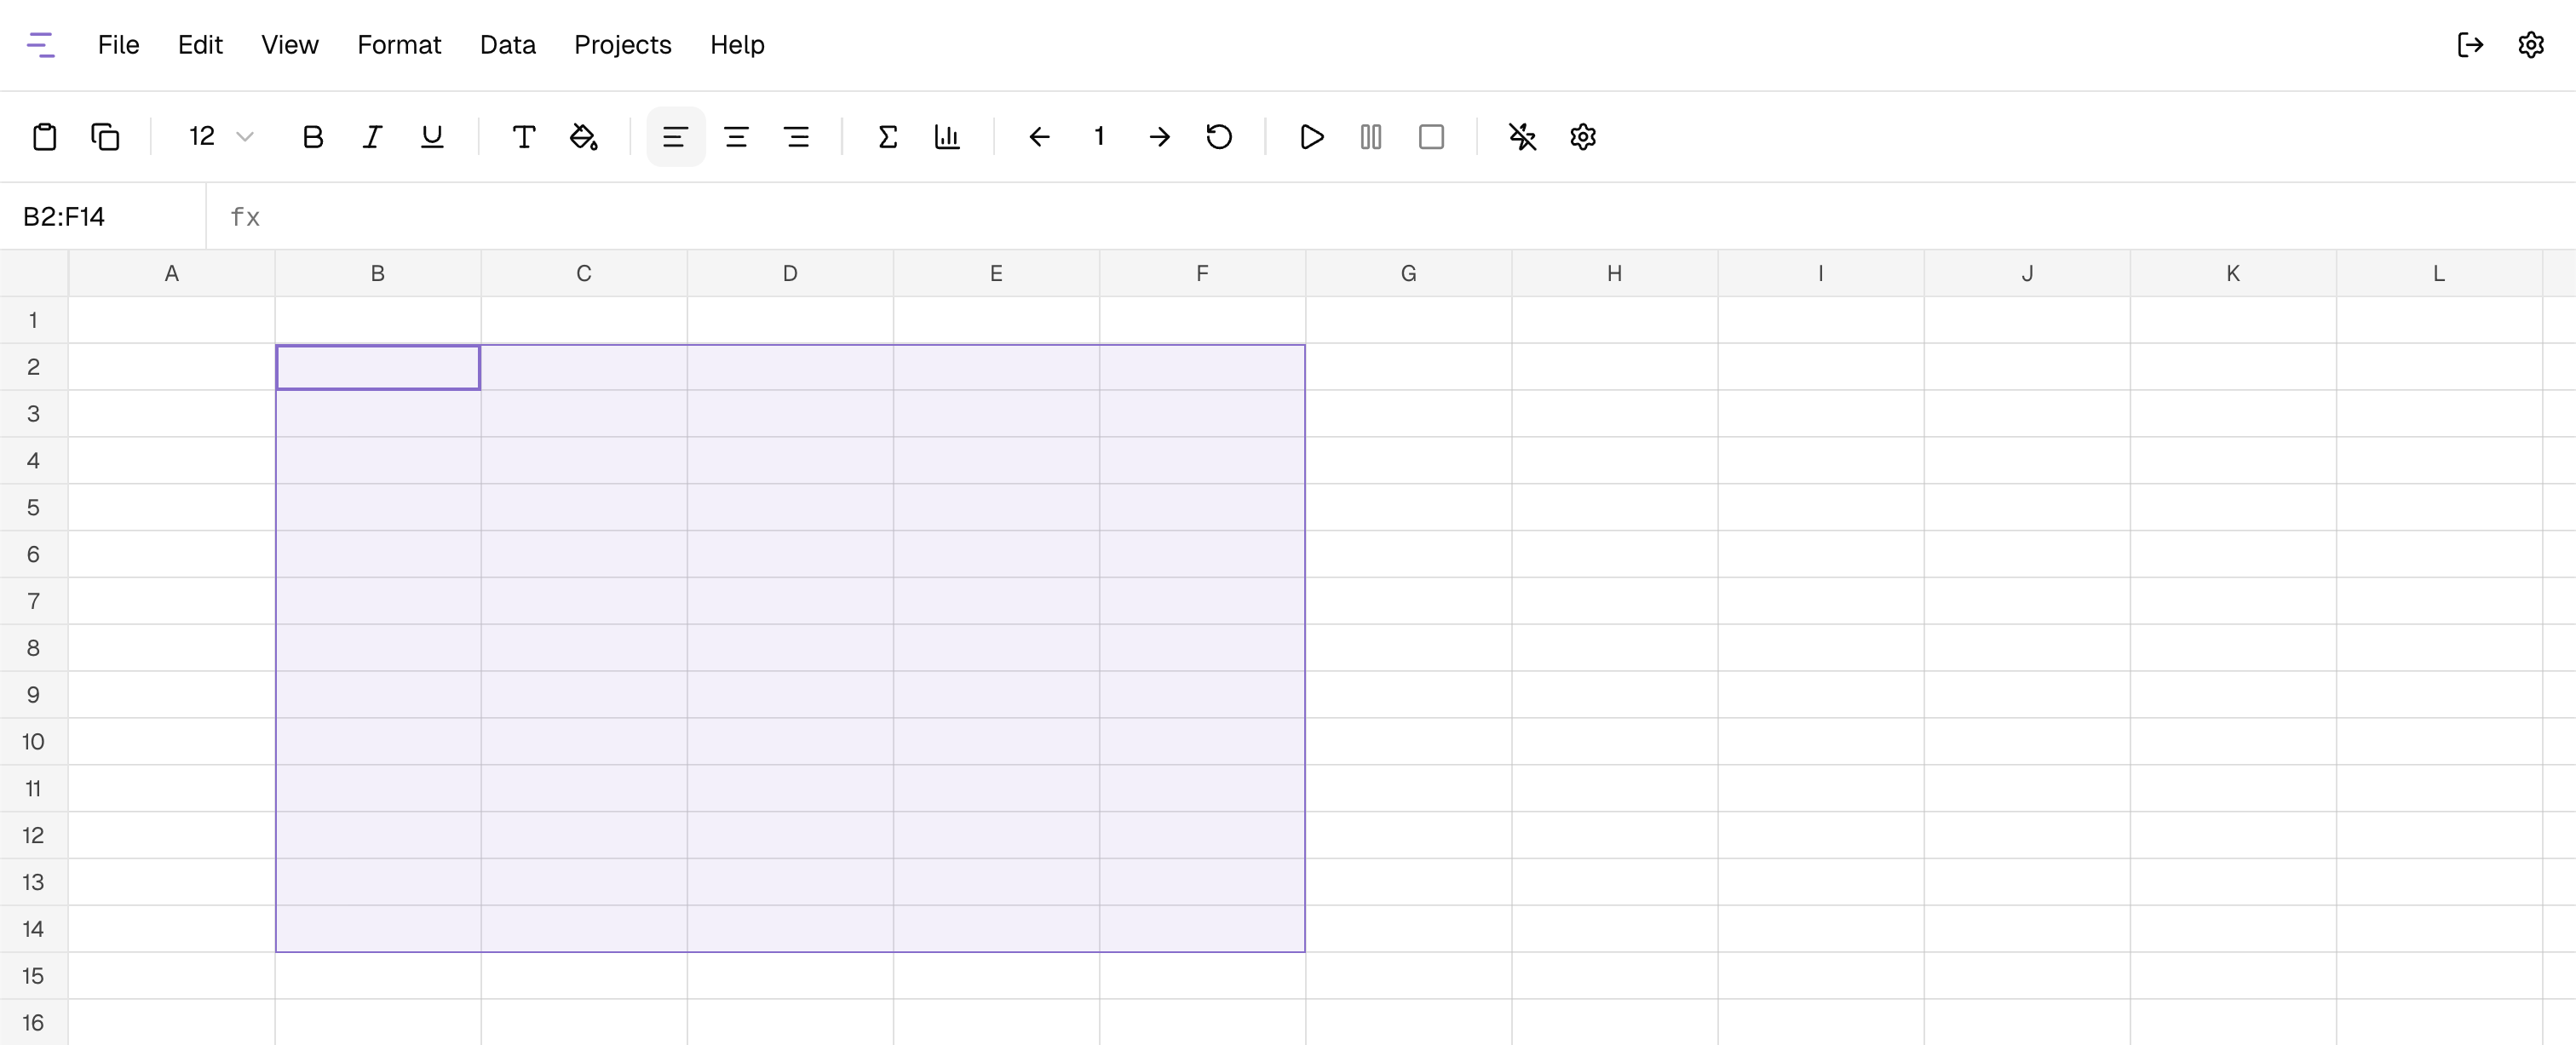
Task: Toggle underline formatting
Action: pyautogui.click(x=432, y=137)
